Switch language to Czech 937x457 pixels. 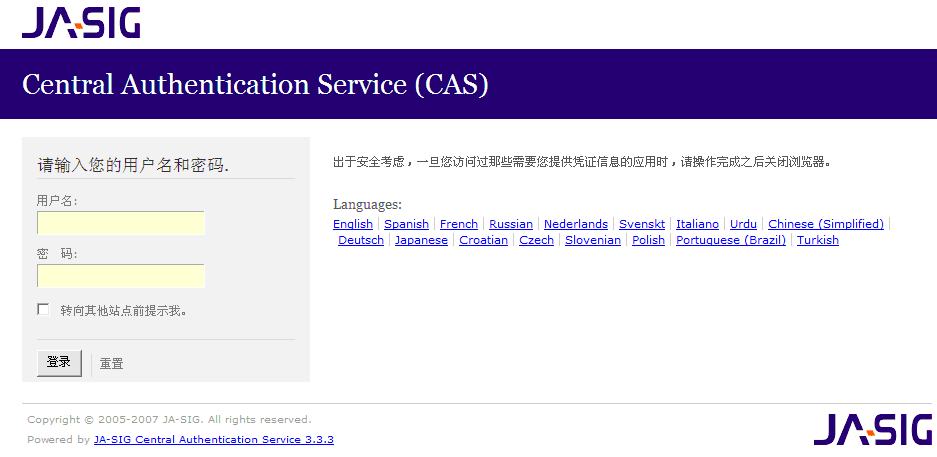pyautogui.click(x=537, y=240)
